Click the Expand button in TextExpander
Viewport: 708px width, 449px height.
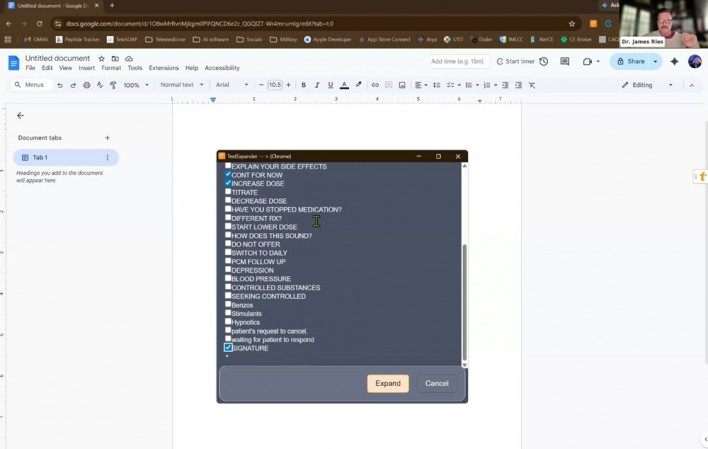click(388, 383)
